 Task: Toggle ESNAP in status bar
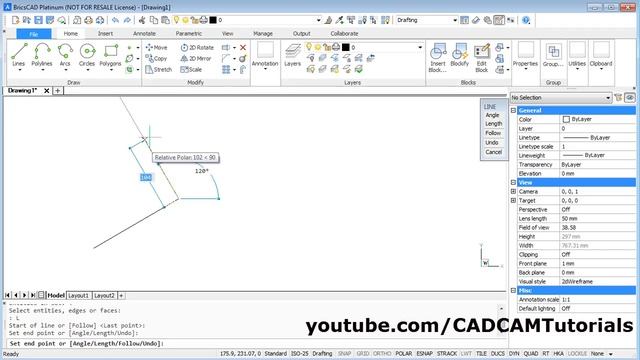pos(424,353)
